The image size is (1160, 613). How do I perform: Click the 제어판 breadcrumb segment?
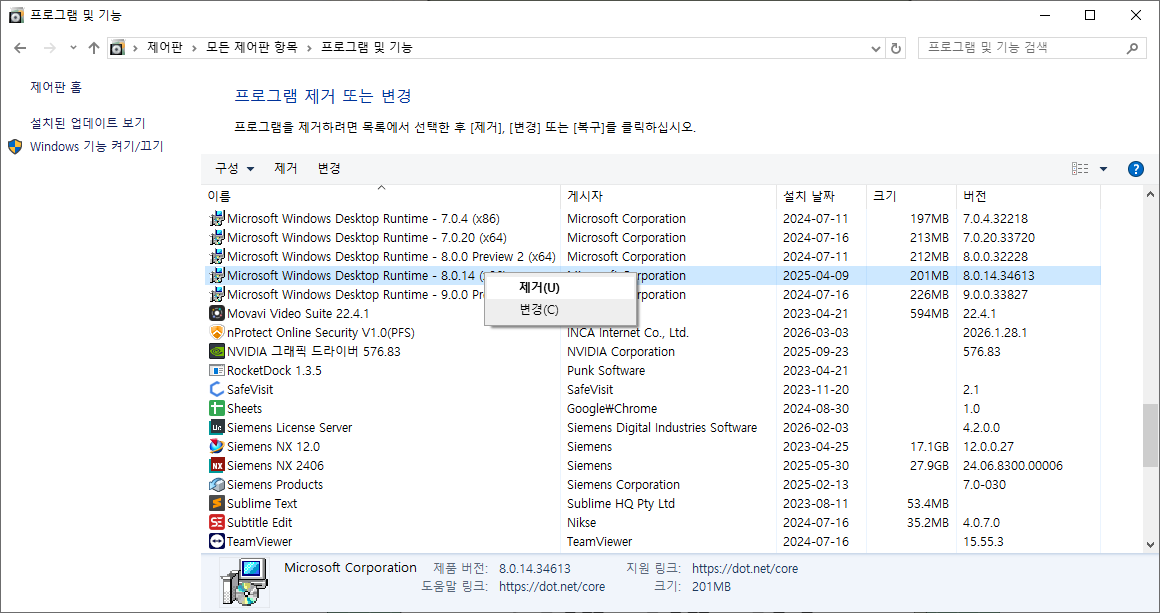164,47
